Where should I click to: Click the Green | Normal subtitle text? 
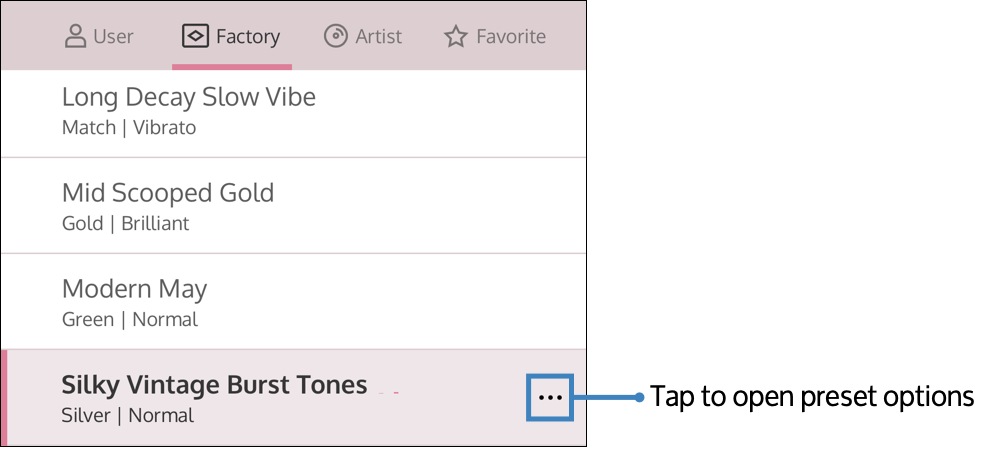[130, 320]
